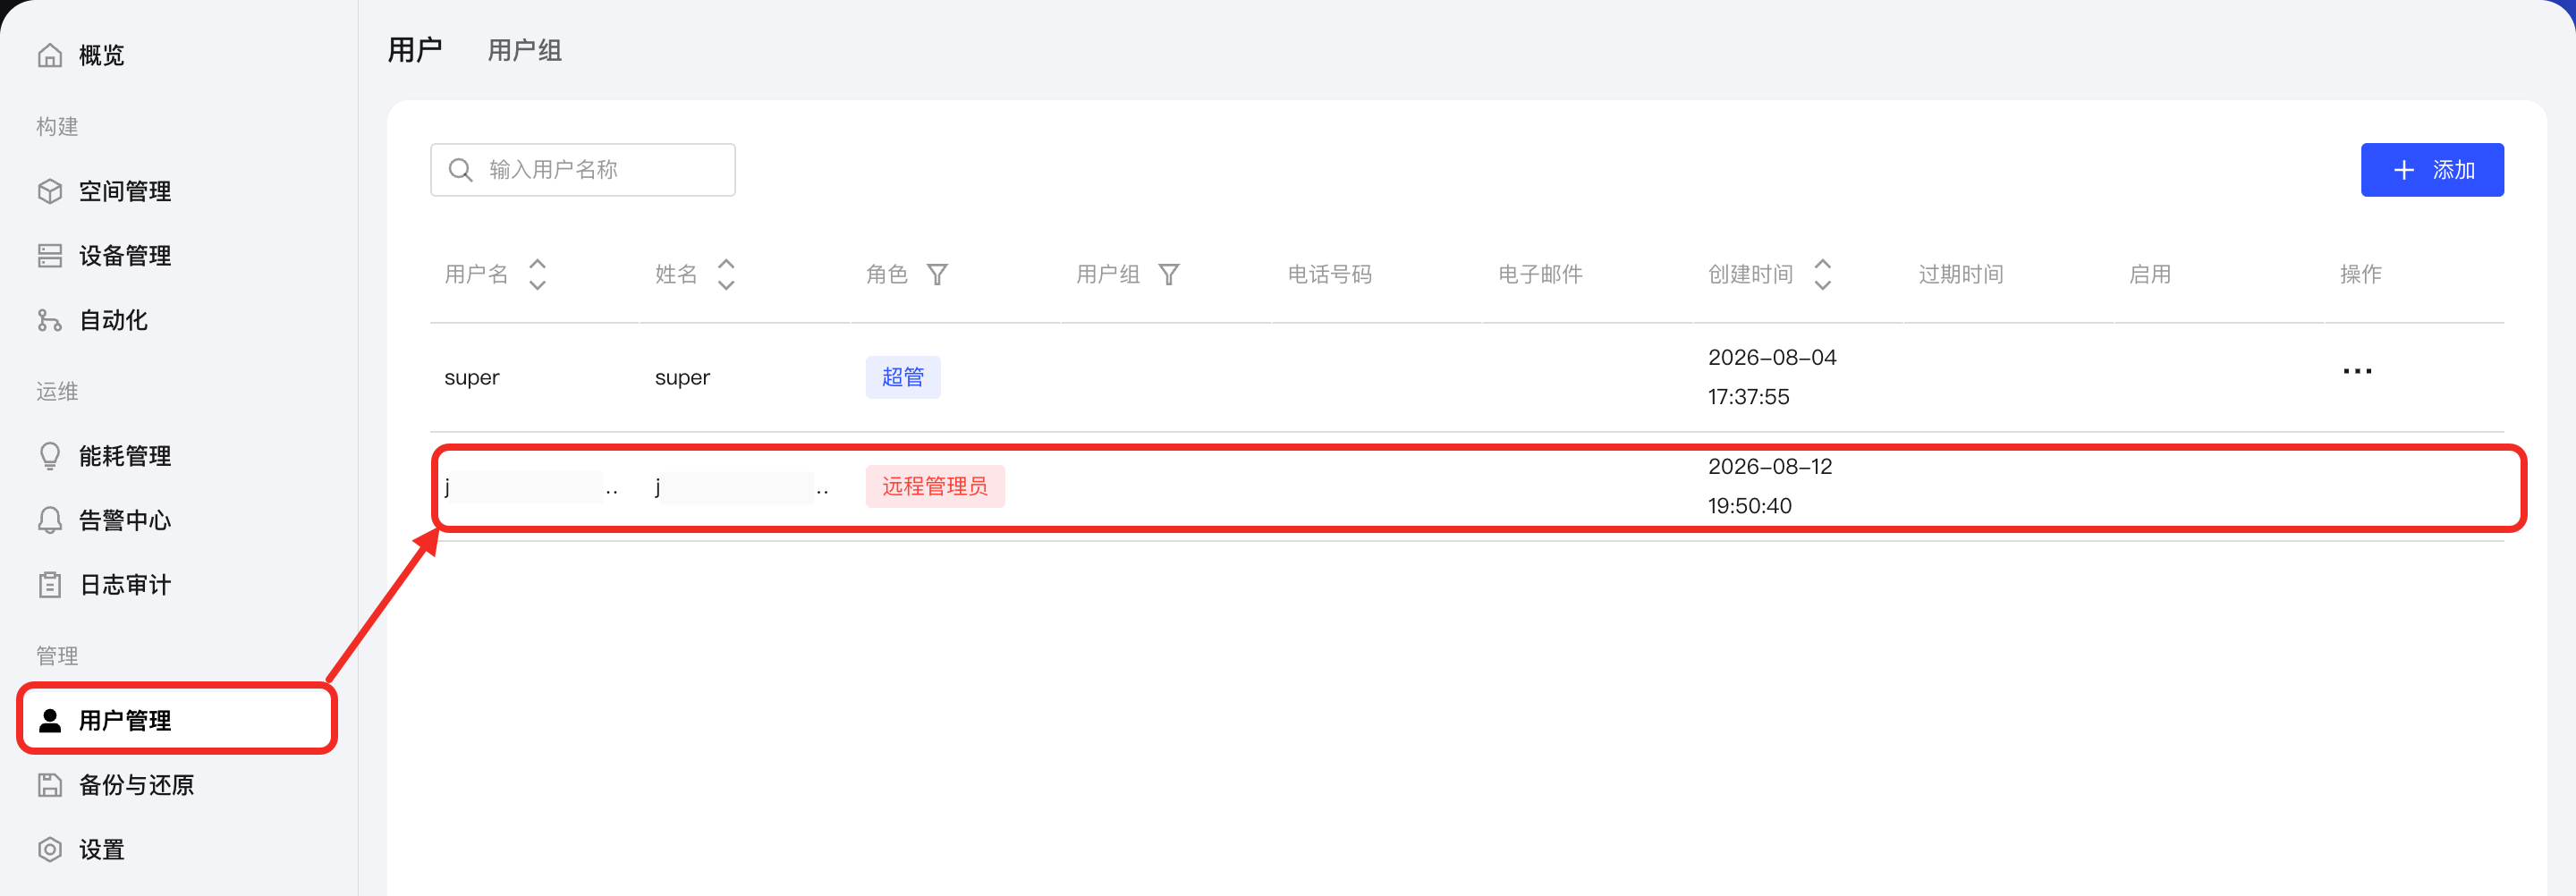Click the 电话号码 column header
This screenshot has height=896, width=2576.
coord(1329,274)
